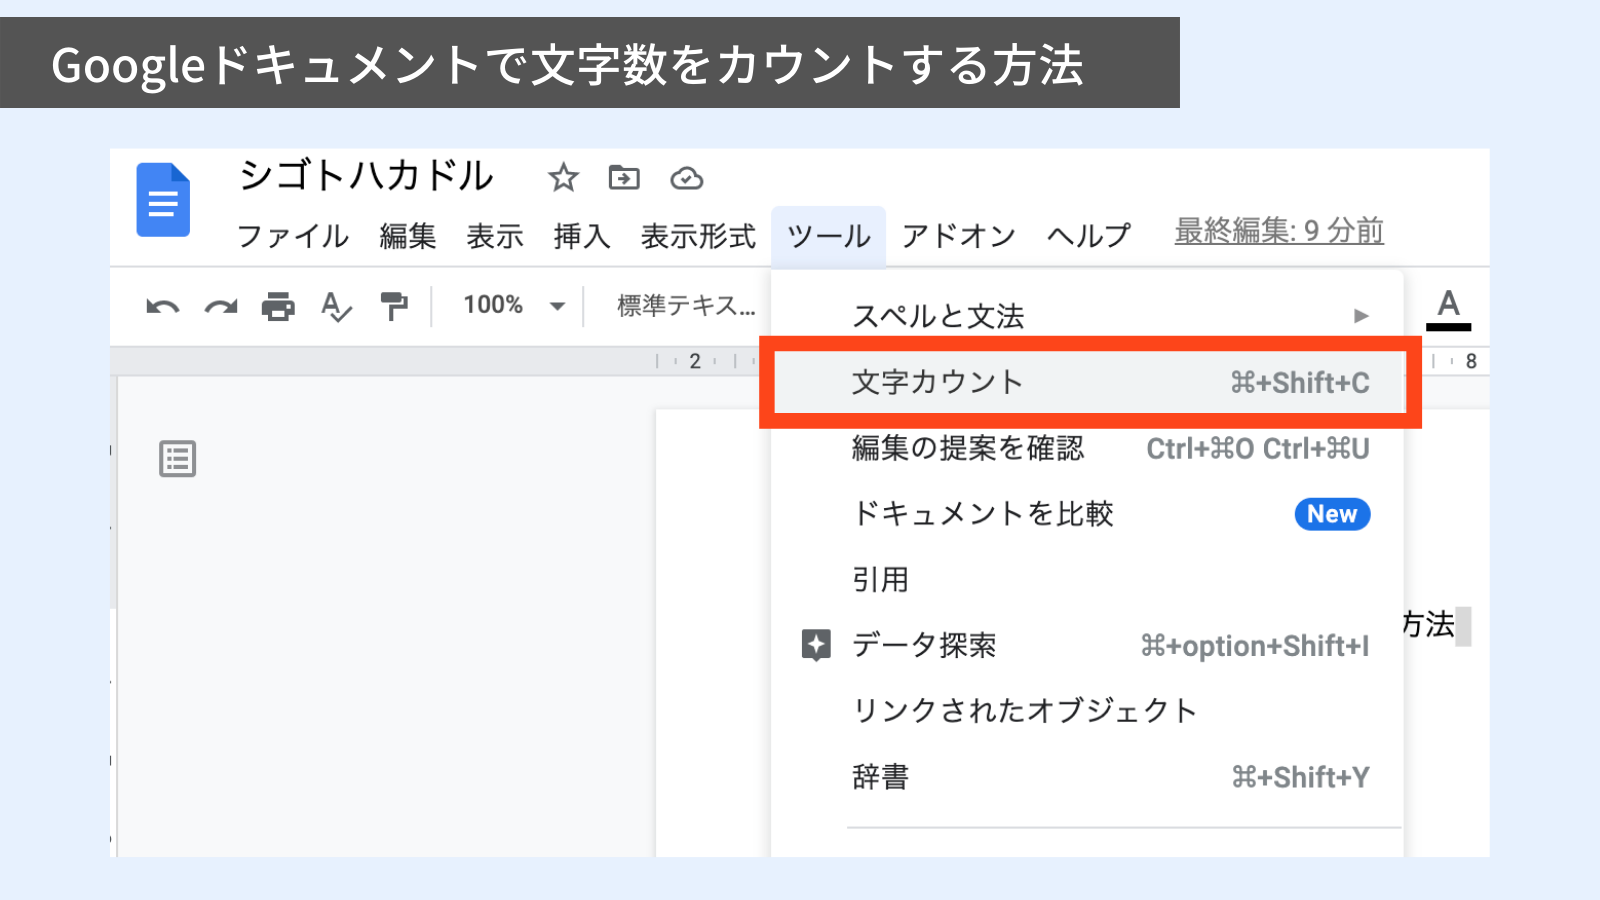Open the 最終編集: 9 分前 link
Viewport: 1600px width, 900px height.
[1279, 231]
